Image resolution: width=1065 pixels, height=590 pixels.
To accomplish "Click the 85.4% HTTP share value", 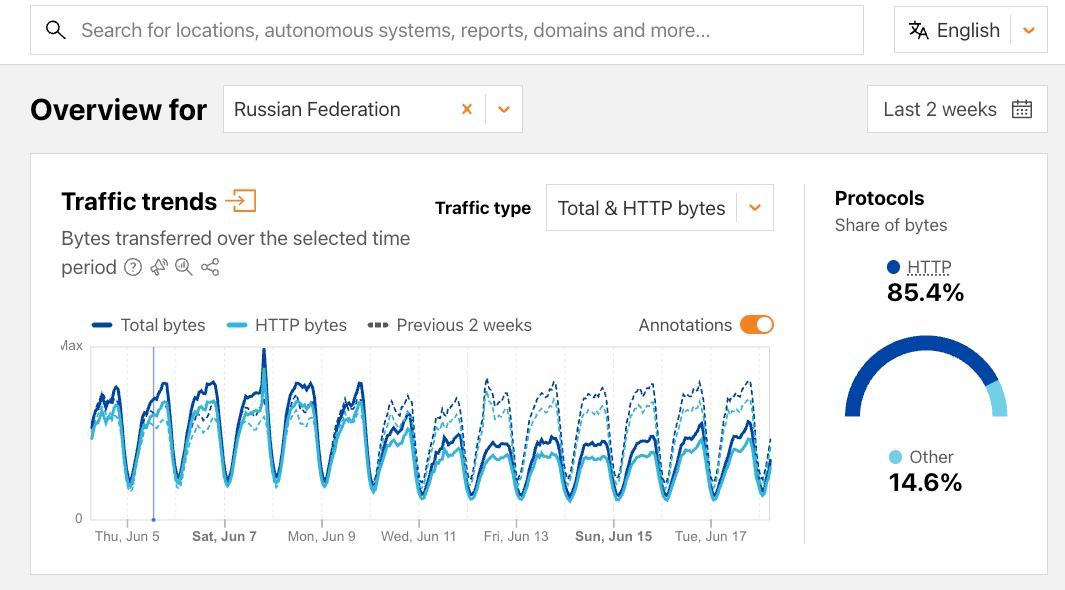I will 925,293.
